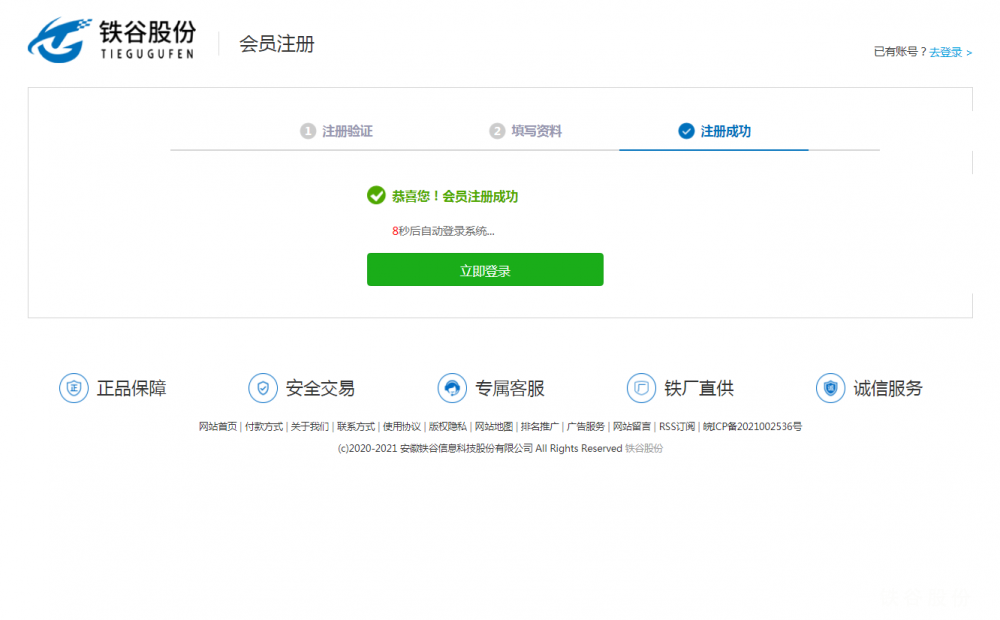The image size is (1000, 620).
Task: Click the 正品保障 badge icon
Action: (x=74, y=388)
